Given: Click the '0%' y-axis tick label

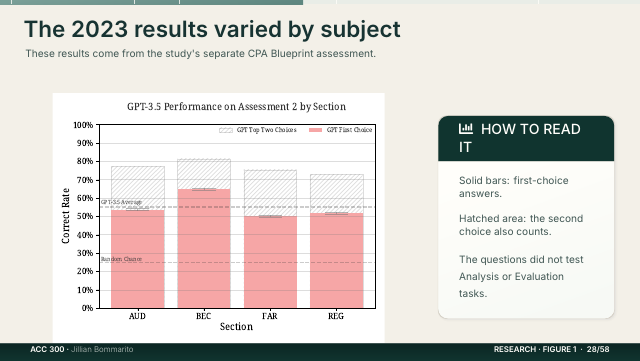Looking at the screenshot, I should point(87,308).
